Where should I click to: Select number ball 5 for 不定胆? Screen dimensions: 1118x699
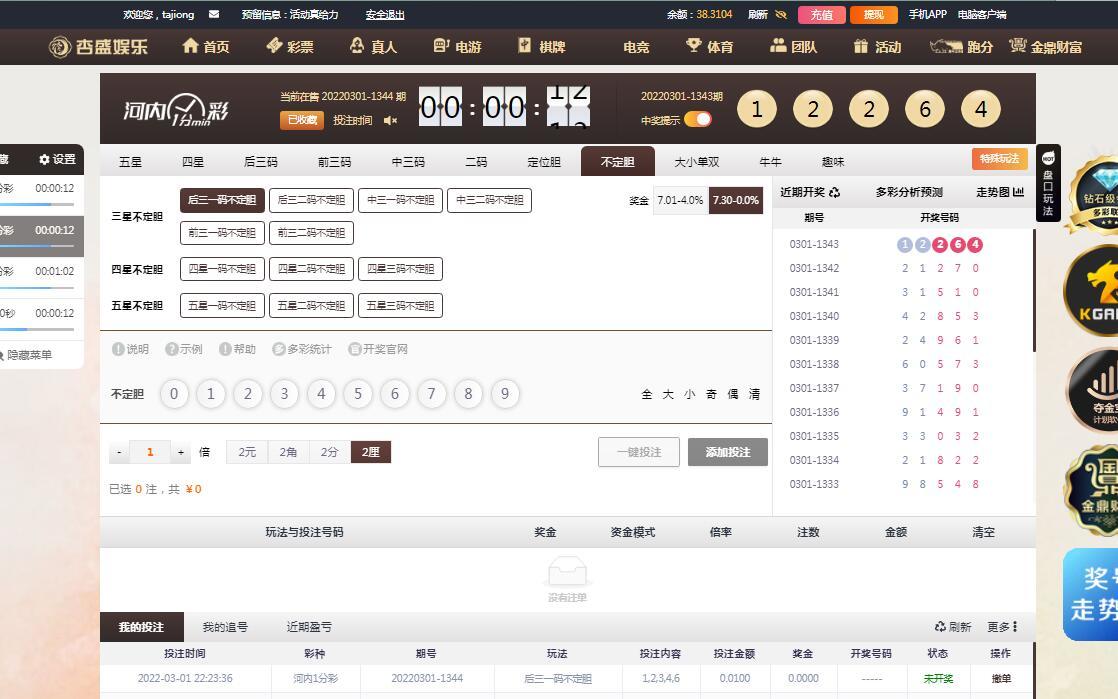(358, 394)
